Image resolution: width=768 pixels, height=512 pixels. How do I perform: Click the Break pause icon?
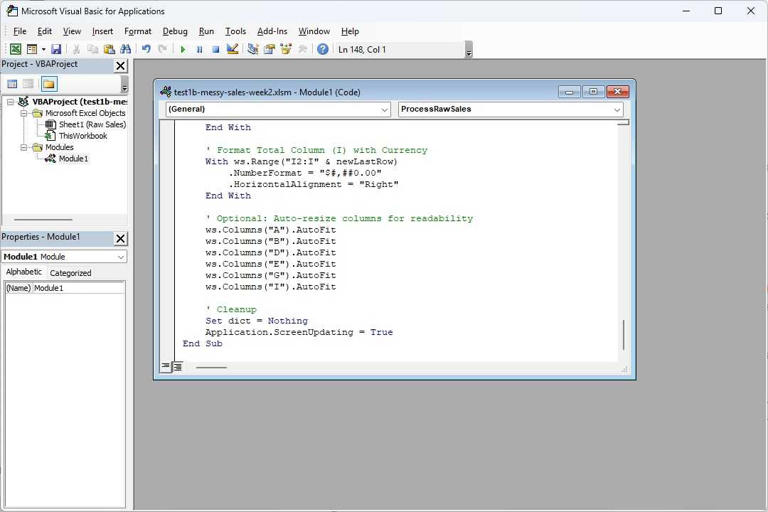199,49
